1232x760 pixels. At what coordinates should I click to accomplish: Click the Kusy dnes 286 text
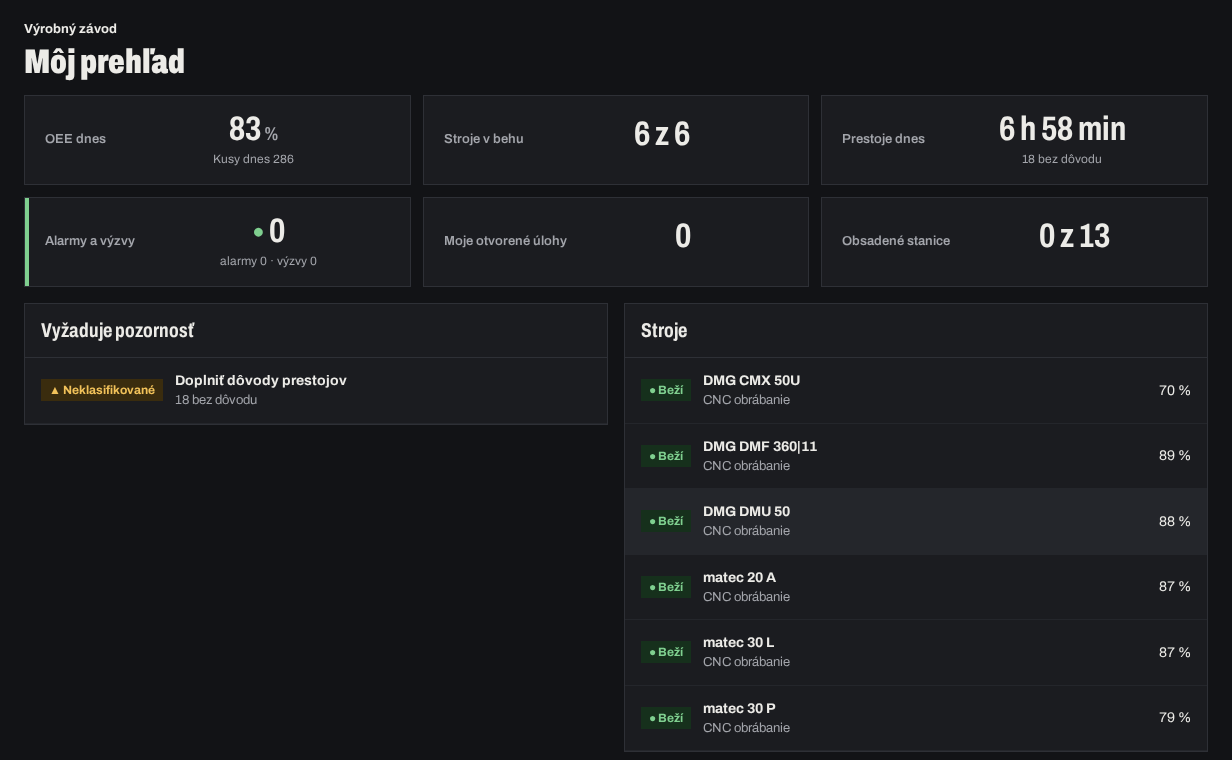(x=253, y=159)
